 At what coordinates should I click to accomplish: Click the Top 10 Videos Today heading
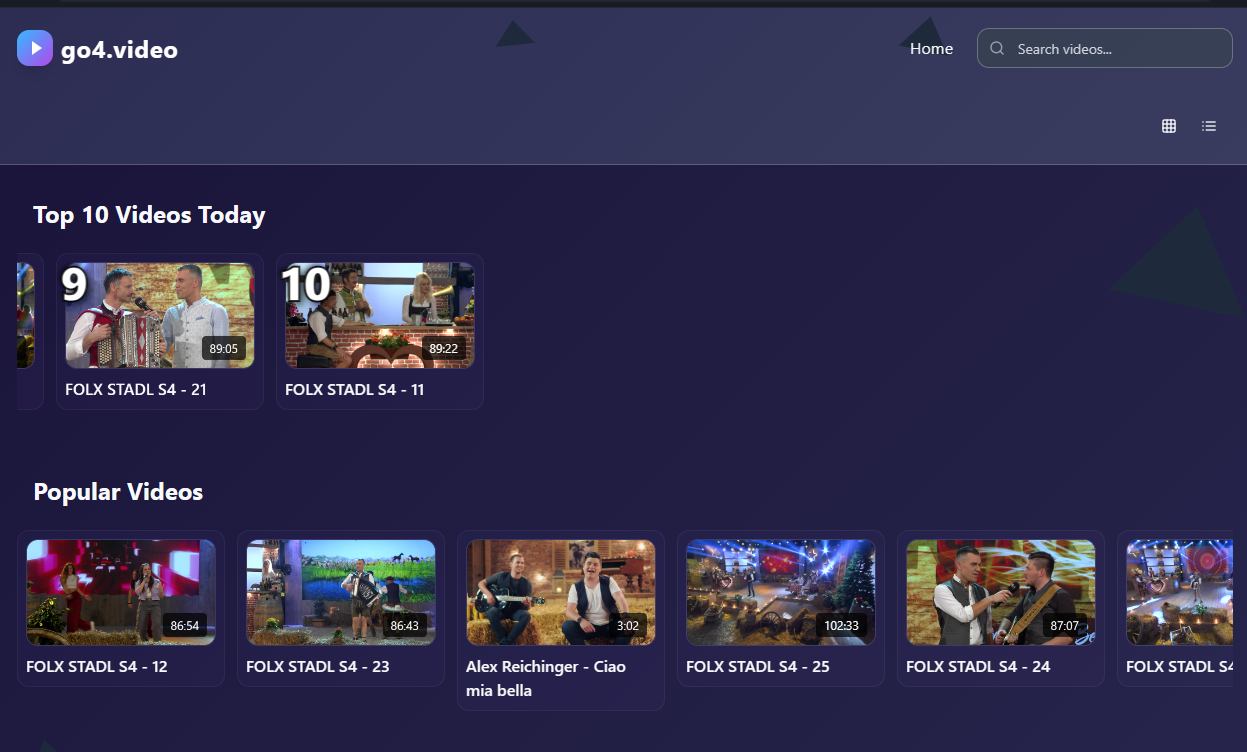coord(149,215)
